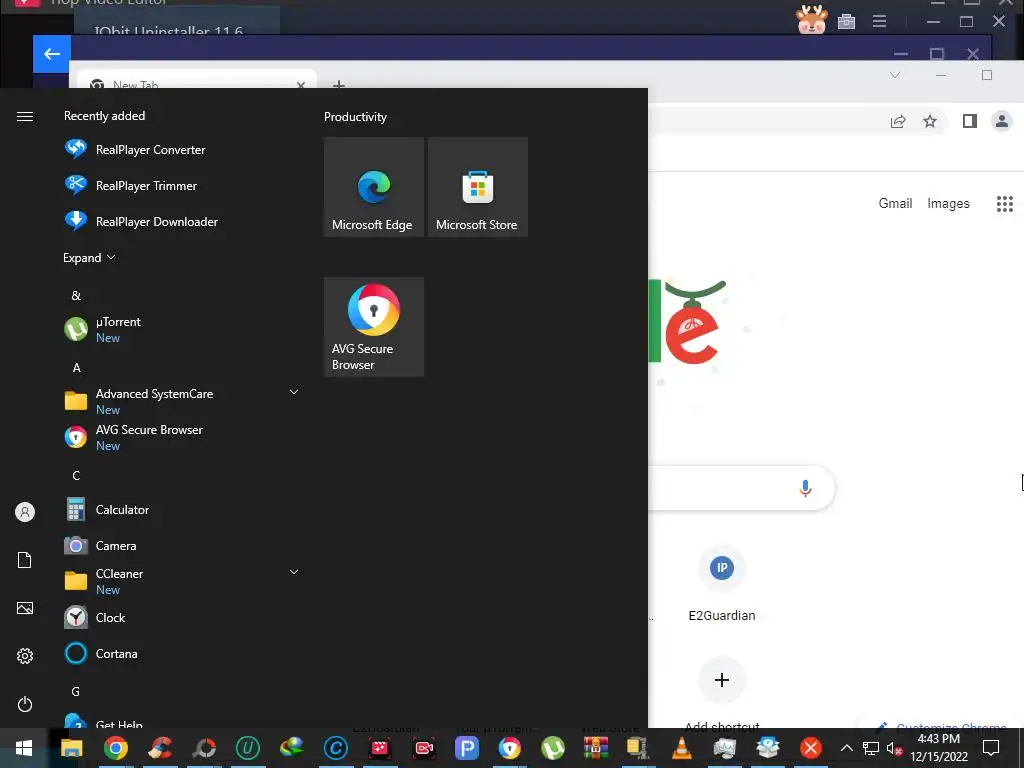The image size is (1024, 768).
Task: Open Chrome's tab search chevron
Action: pos(895,75)
